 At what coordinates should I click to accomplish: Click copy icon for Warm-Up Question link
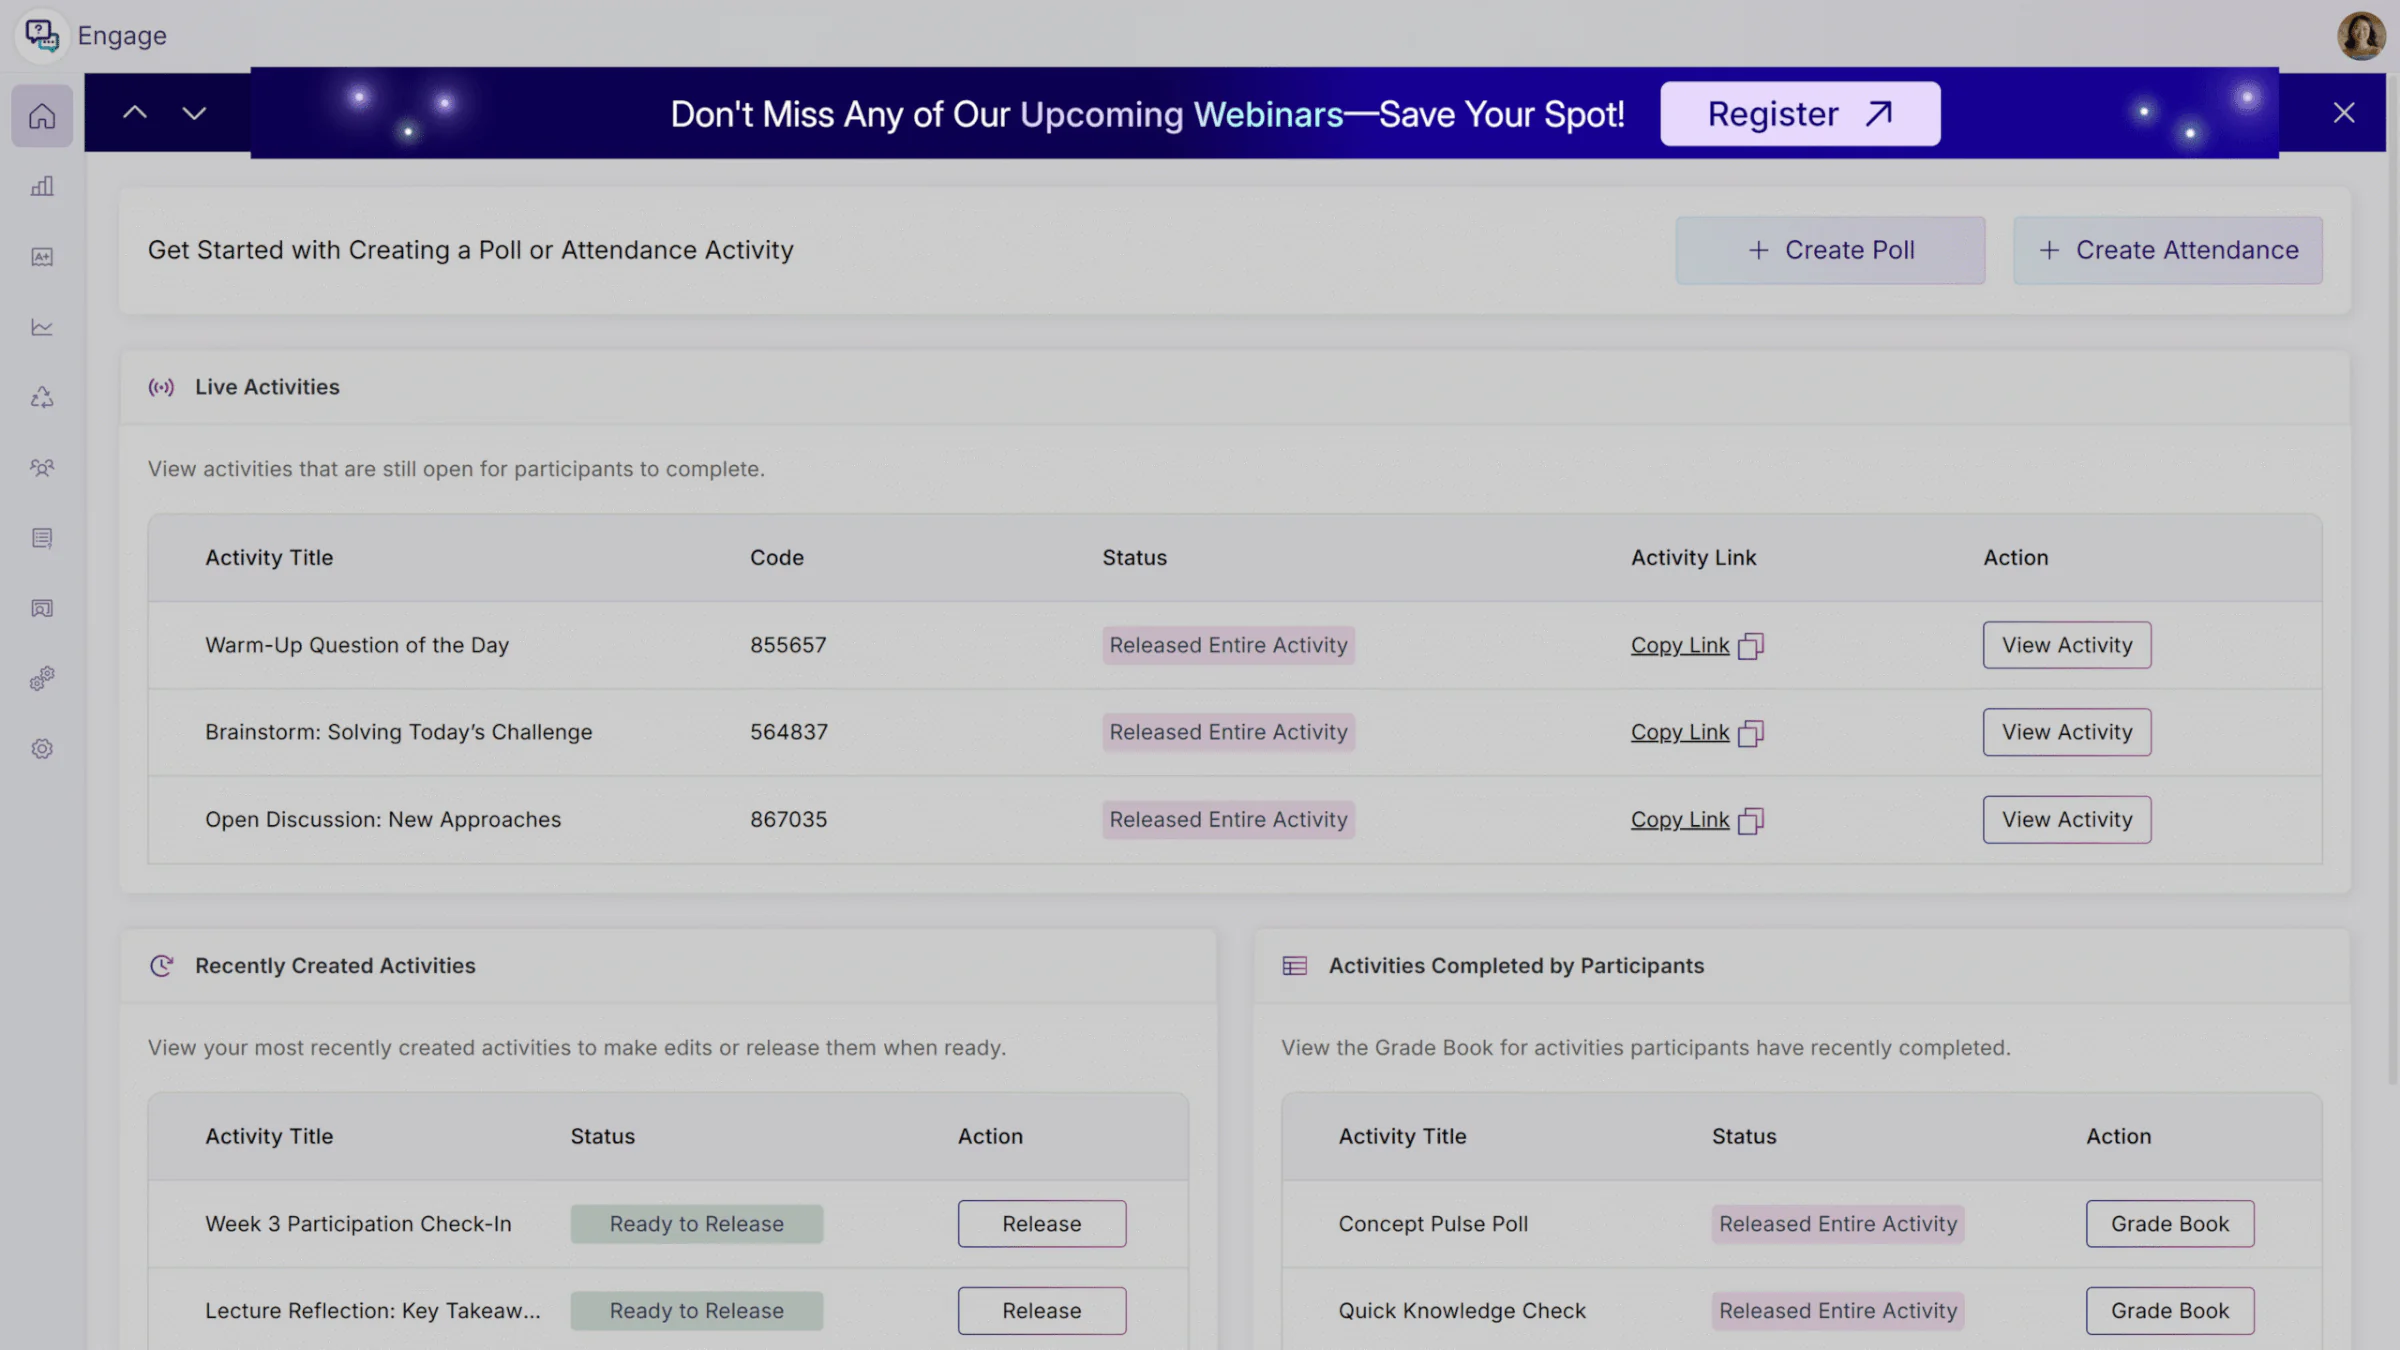(x=1750, y=646)
